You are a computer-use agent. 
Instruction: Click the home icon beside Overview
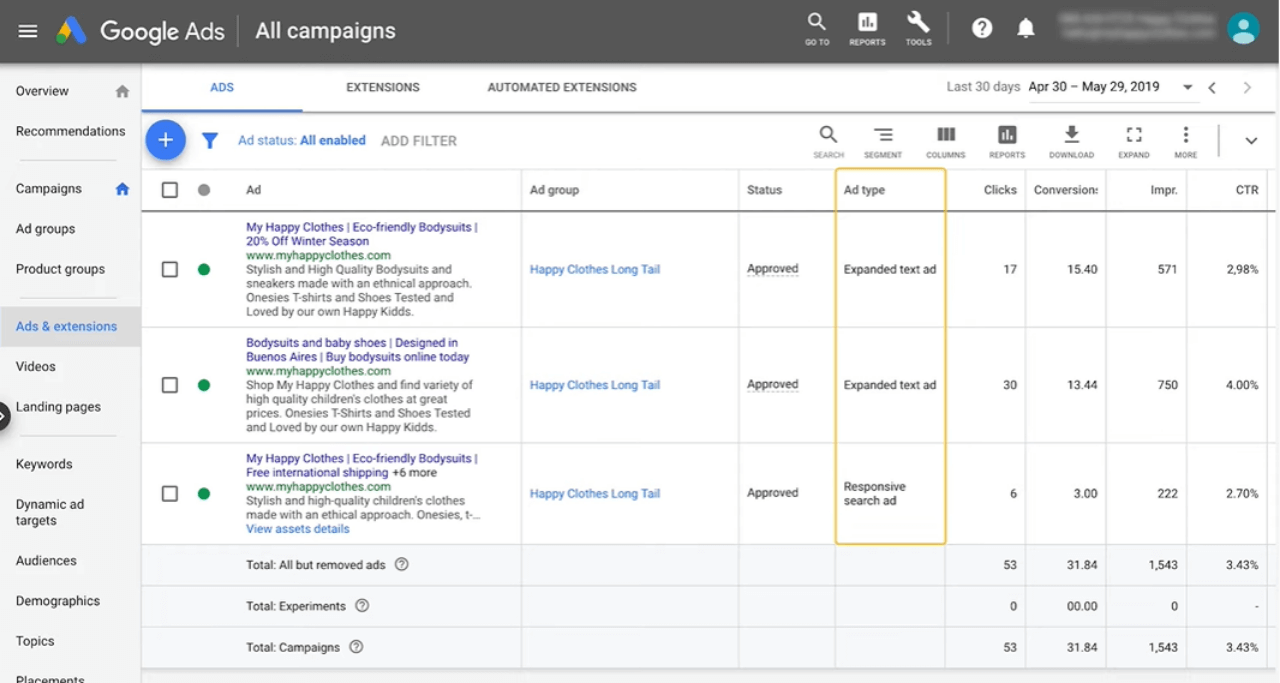tap(122, 91)
